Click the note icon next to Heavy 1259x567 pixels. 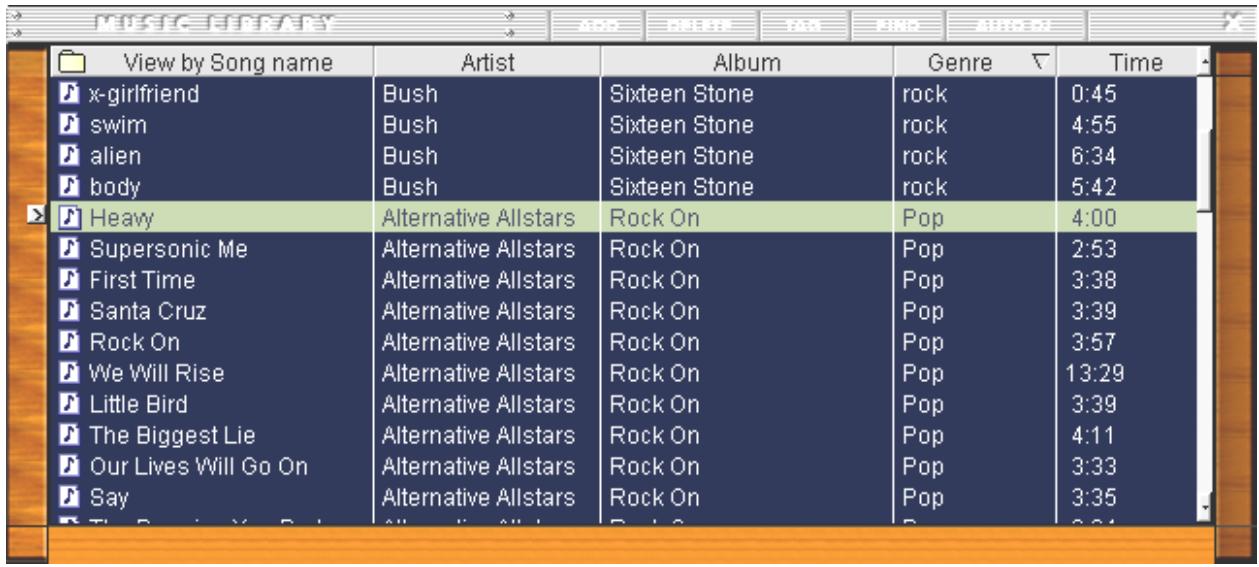[69, 216]
